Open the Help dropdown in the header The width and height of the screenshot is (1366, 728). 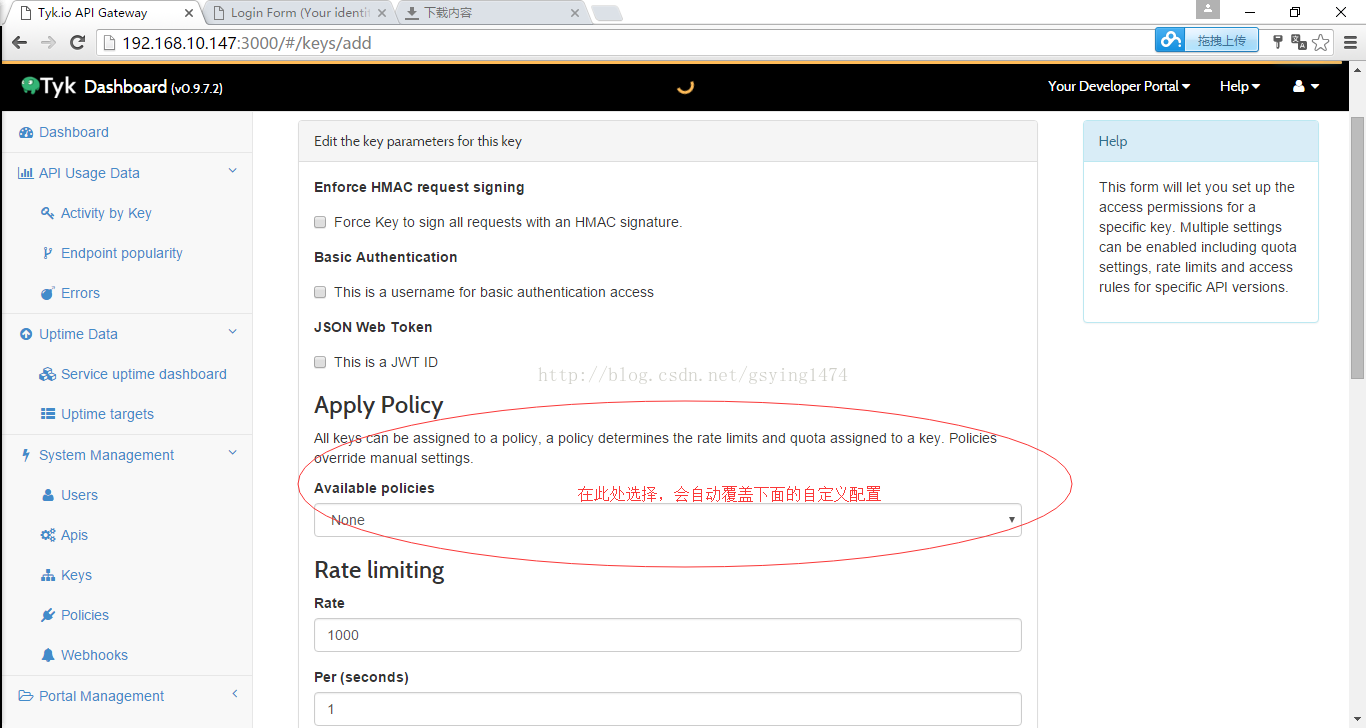(1240, 86)
